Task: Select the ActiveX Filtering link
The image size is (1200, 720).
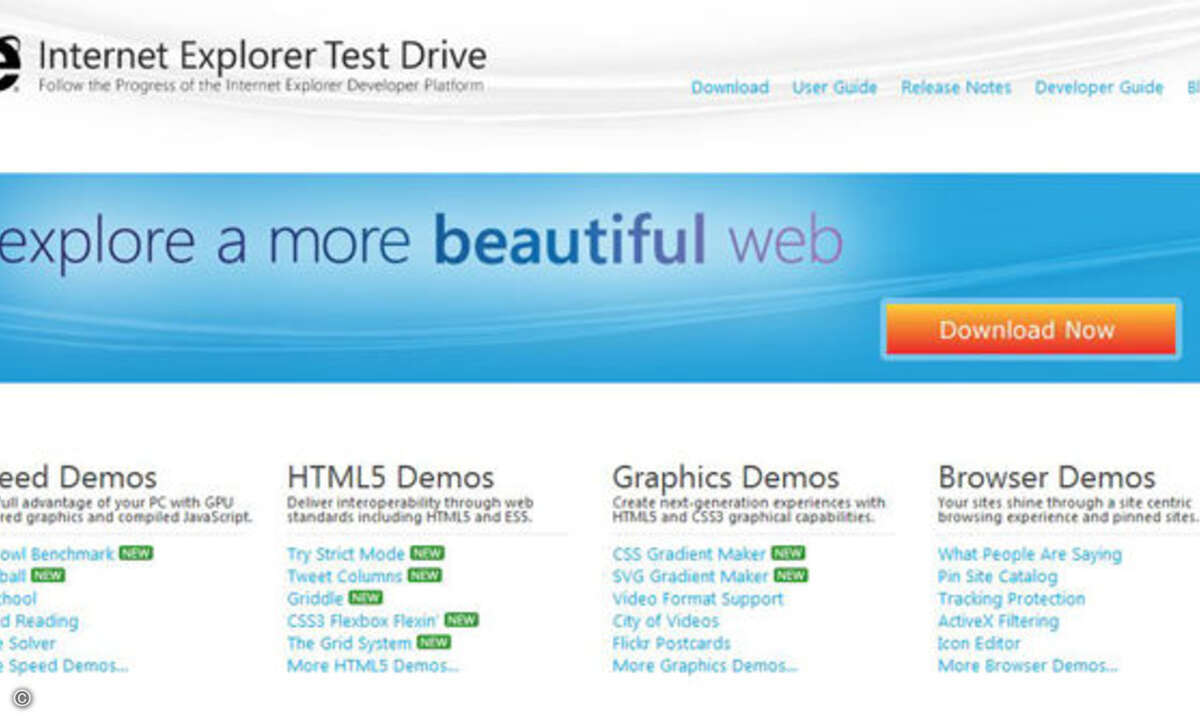Action: [x=998, y=621]
